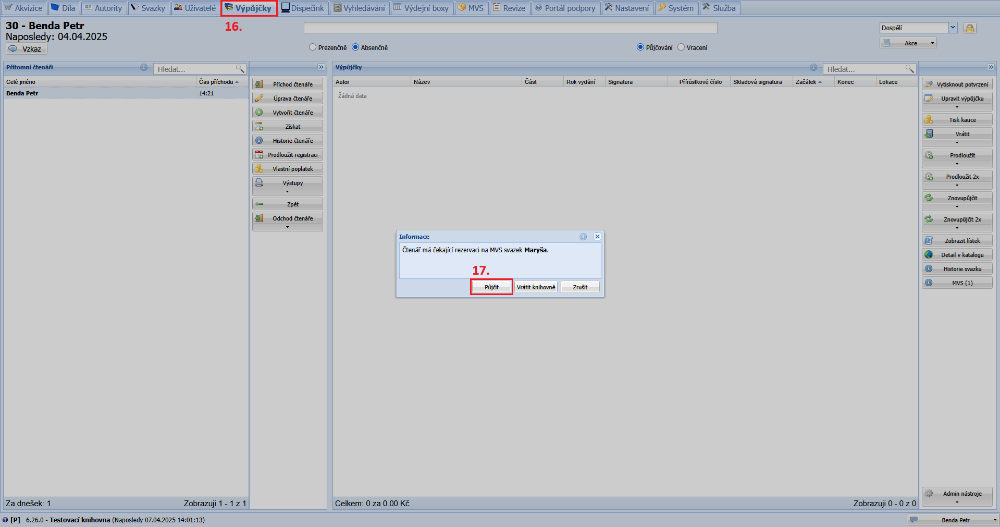Click the Vytisknout potvrzení button

coord(958,85)
